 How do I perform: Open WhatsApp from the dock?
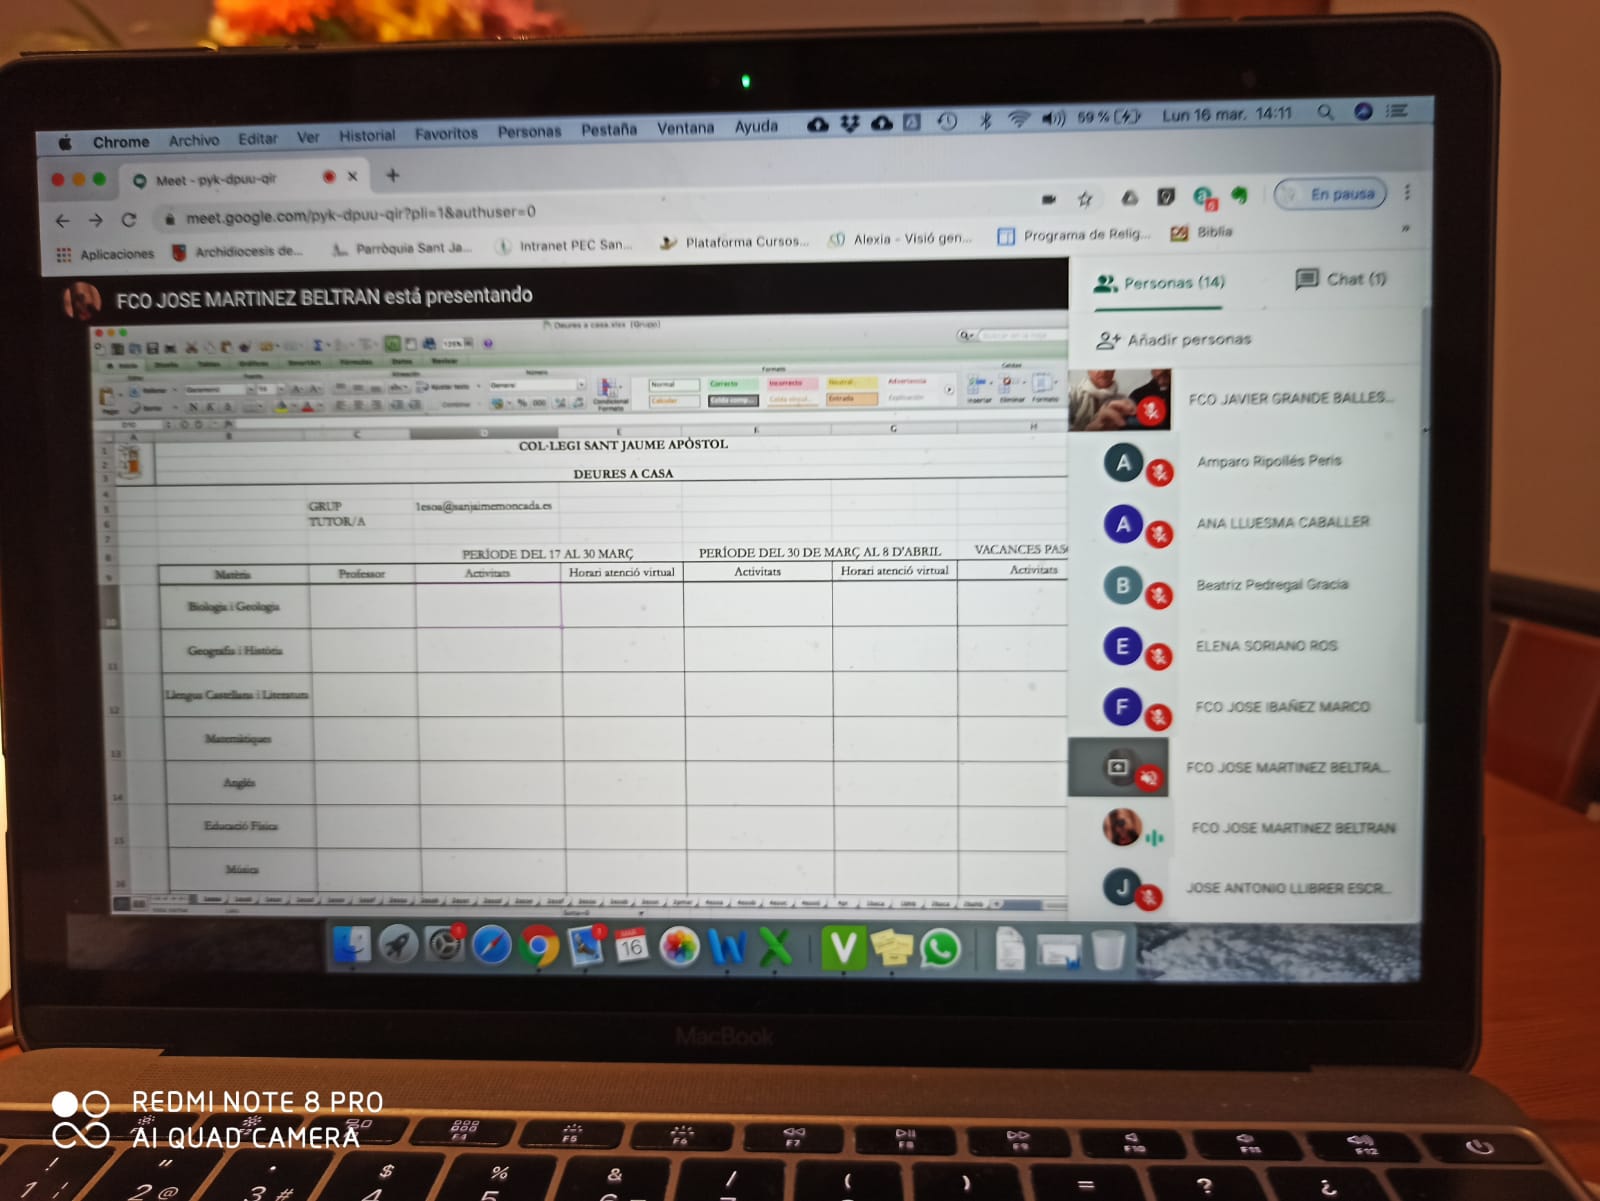coord(940,948)
